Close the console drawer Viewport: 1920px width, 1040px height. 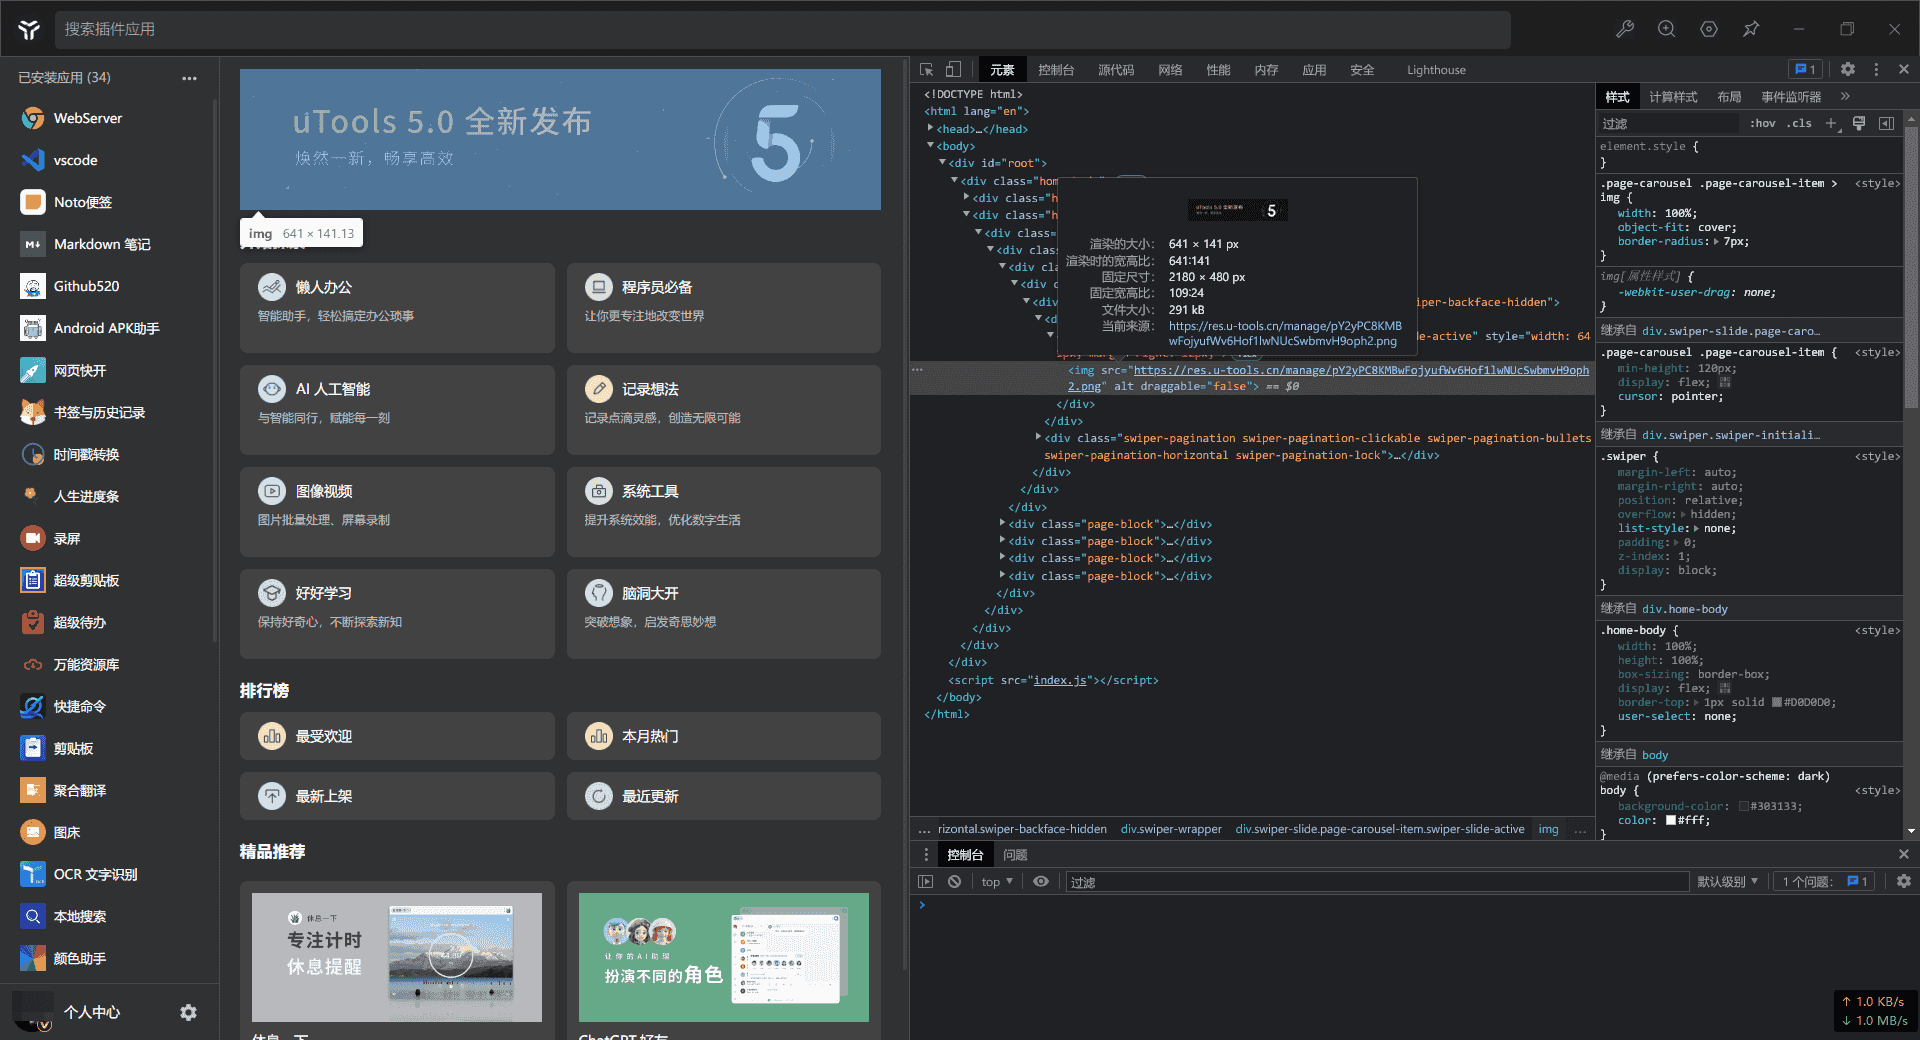point(1904,854)
